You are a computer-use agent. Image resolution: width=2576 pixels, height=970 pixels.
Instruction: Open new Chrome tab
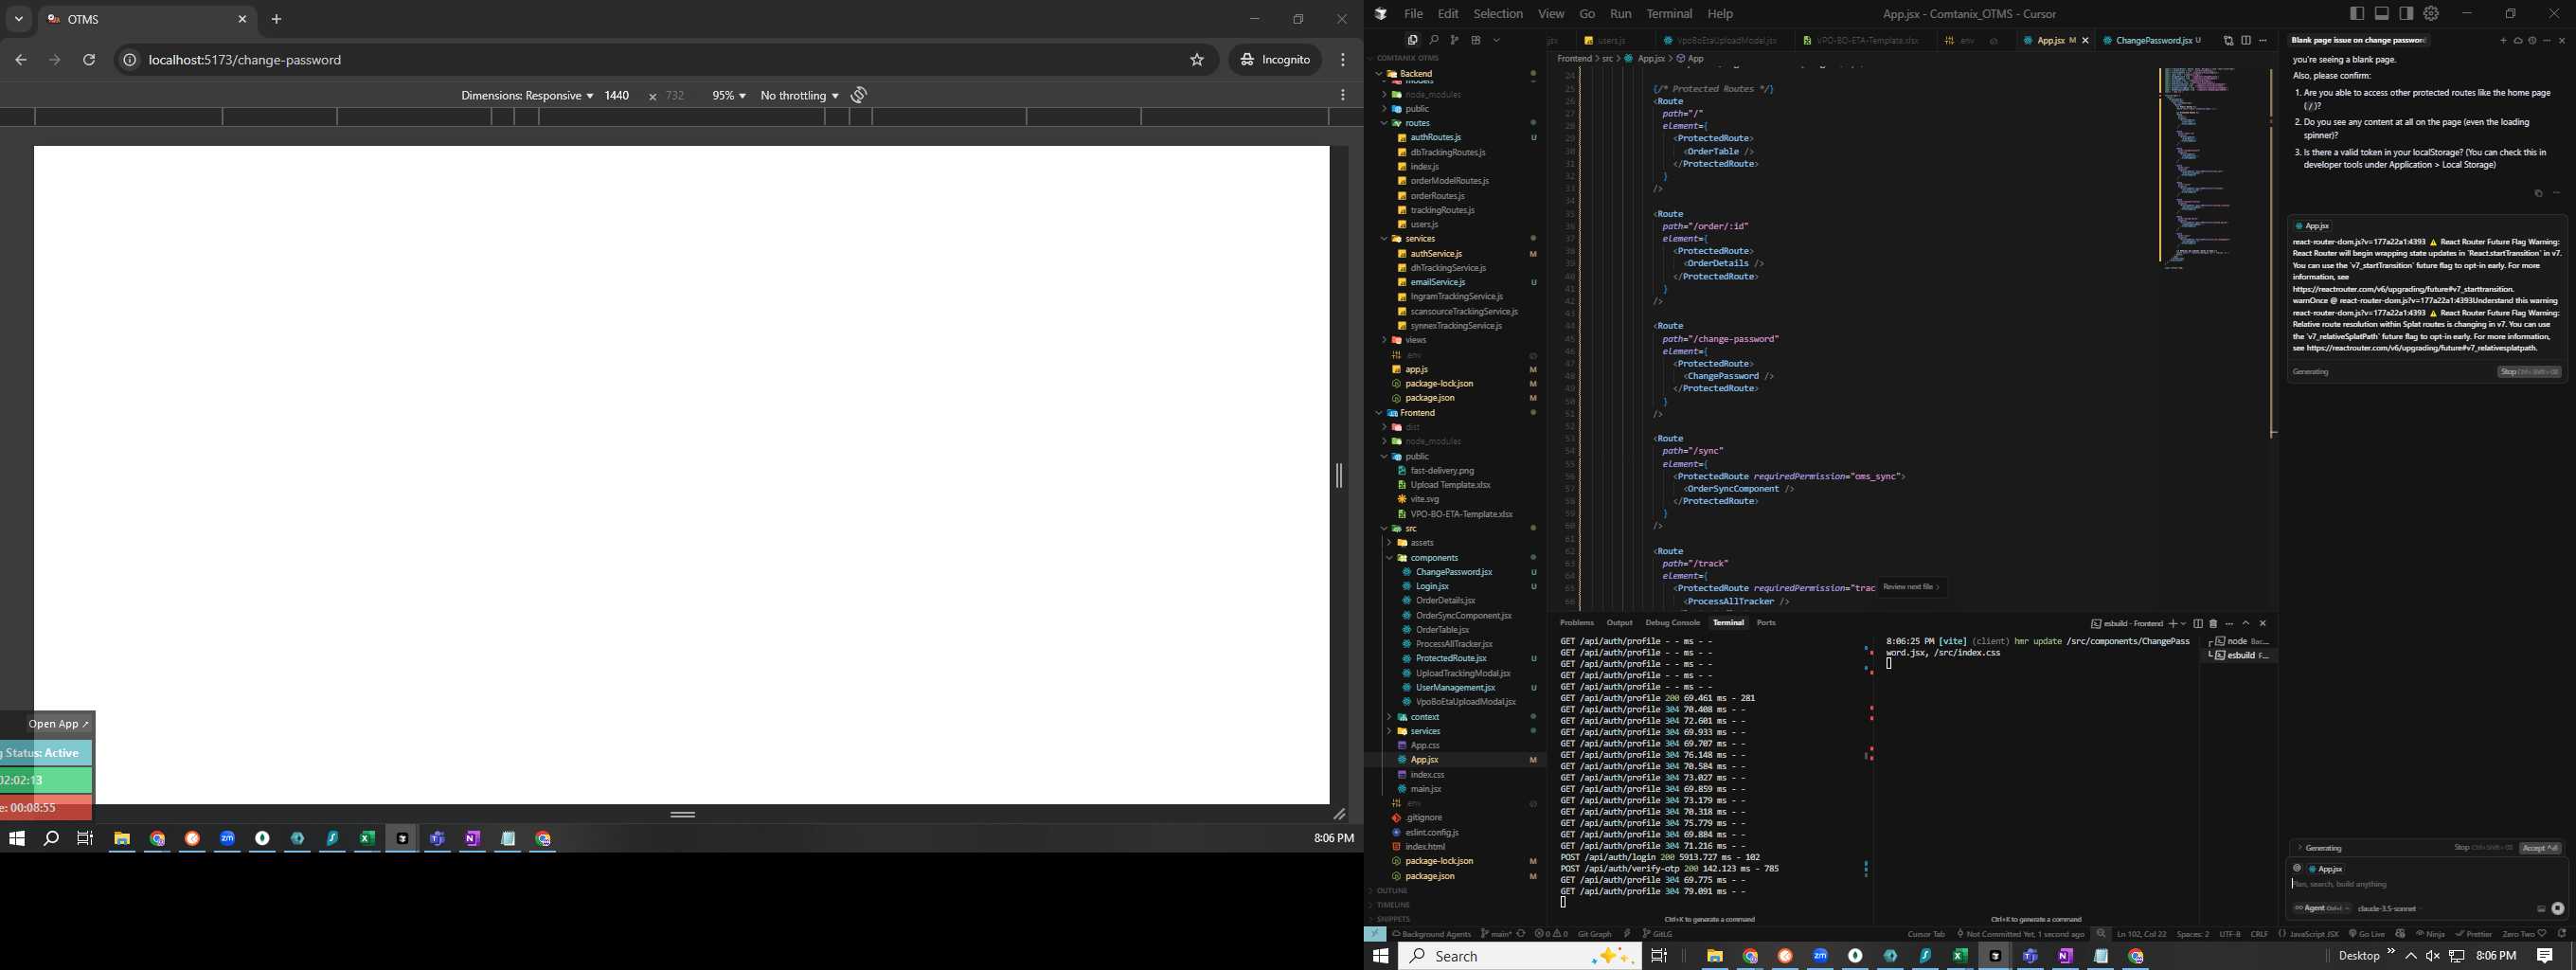point(277,19)
